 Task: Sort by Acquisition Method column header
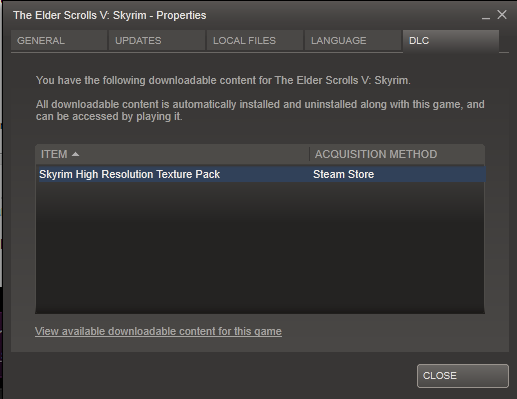397,154
